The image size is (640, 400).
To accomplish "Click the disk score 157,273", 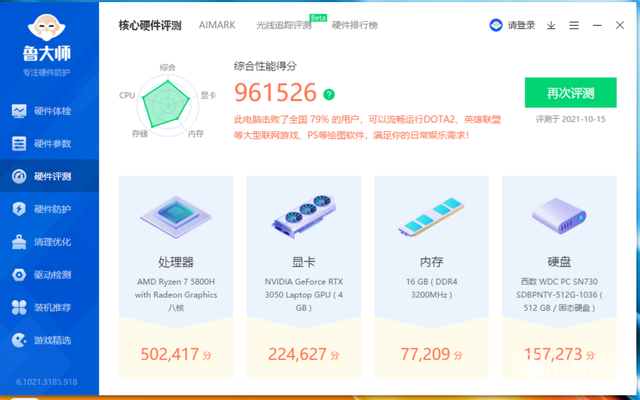I will 553,354.
